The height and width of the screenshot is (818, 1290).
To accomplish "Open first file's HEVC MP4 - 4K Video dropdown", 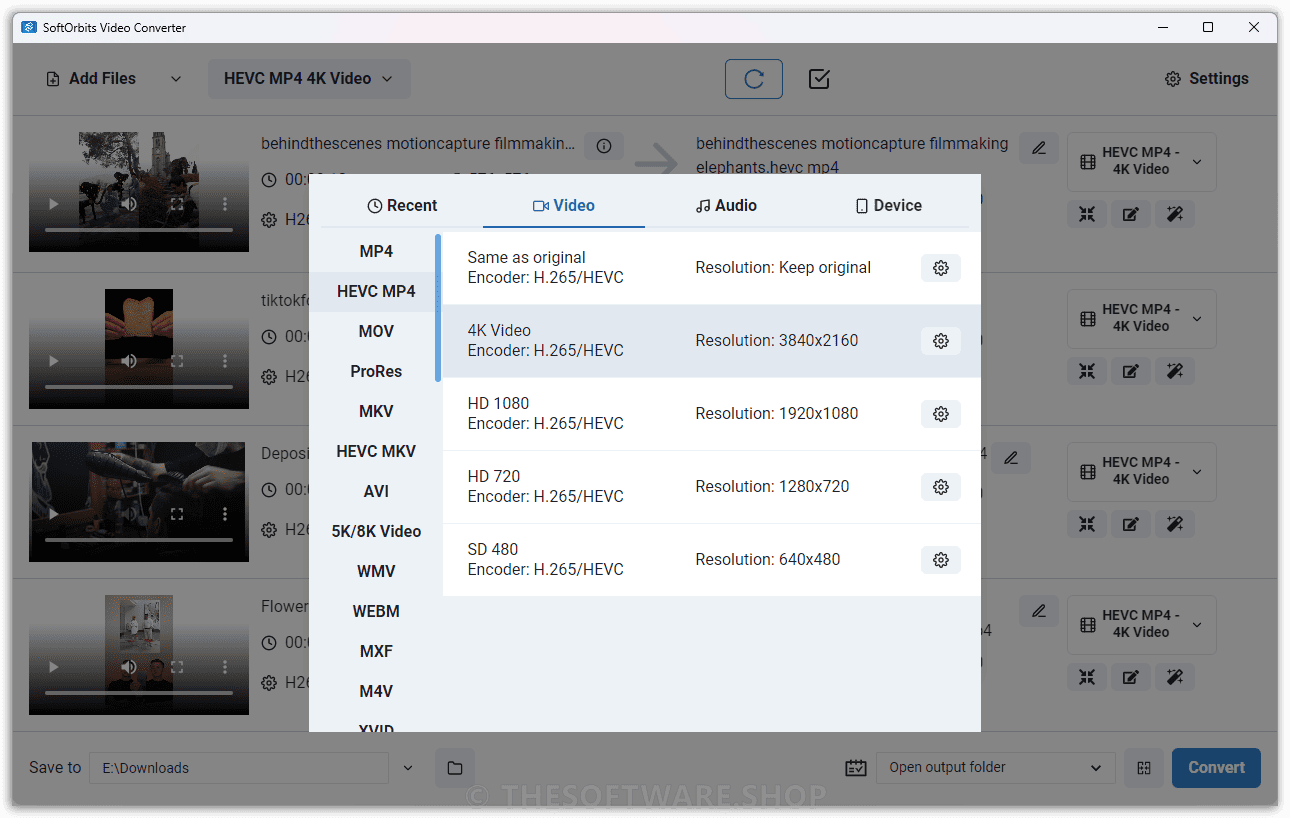I will tap(1142, 161).
